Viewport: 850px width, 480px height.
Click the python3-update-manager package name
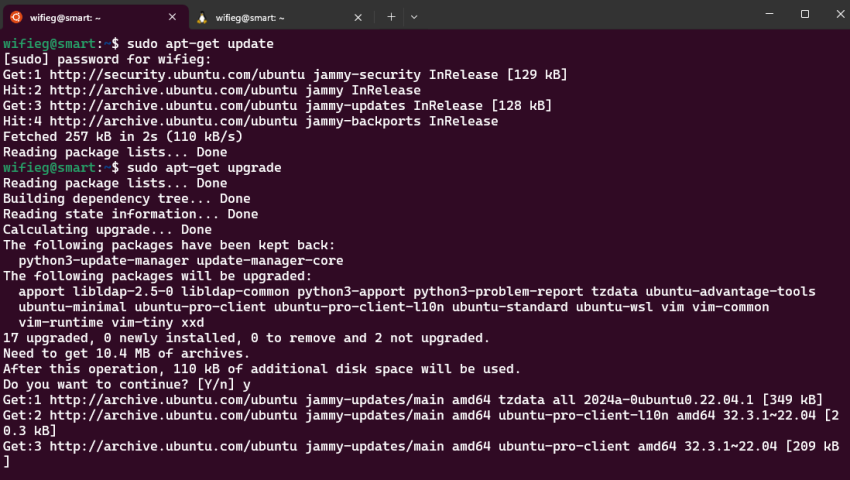[104, 261]
